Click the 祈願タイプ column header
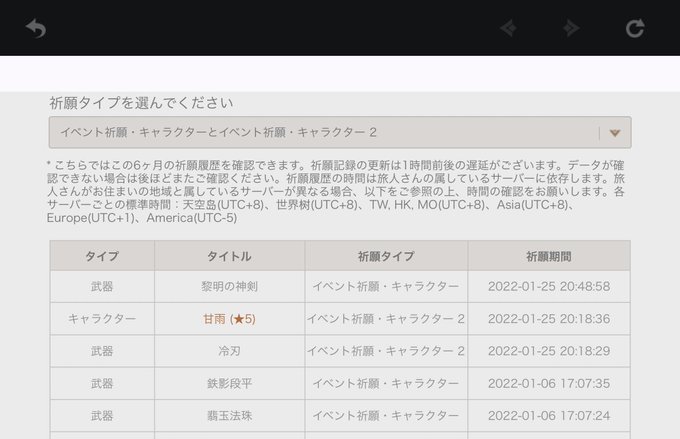This screenshot has width=680, height=439. pos(386,256)
